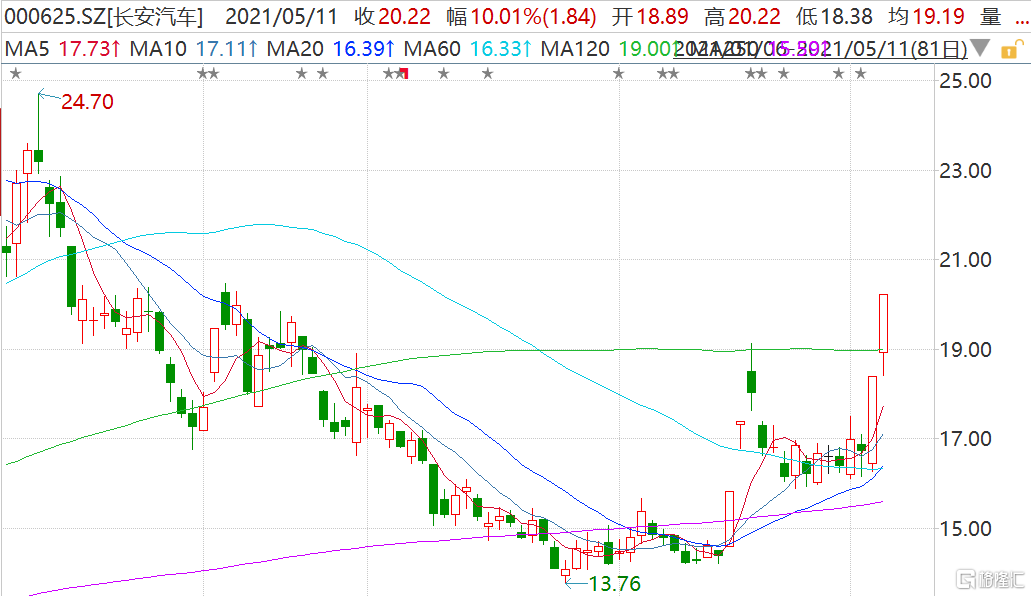Click the 13.76 period-low annotation

pos(614,584)
